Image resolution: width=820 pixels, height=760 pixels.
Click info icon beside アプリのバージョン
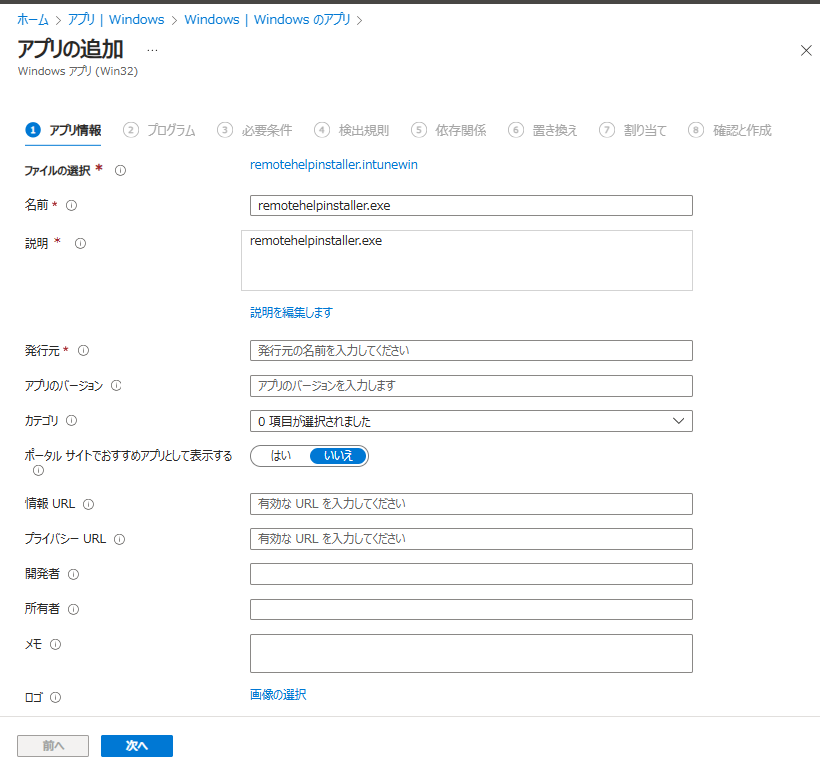coord(116,385)
